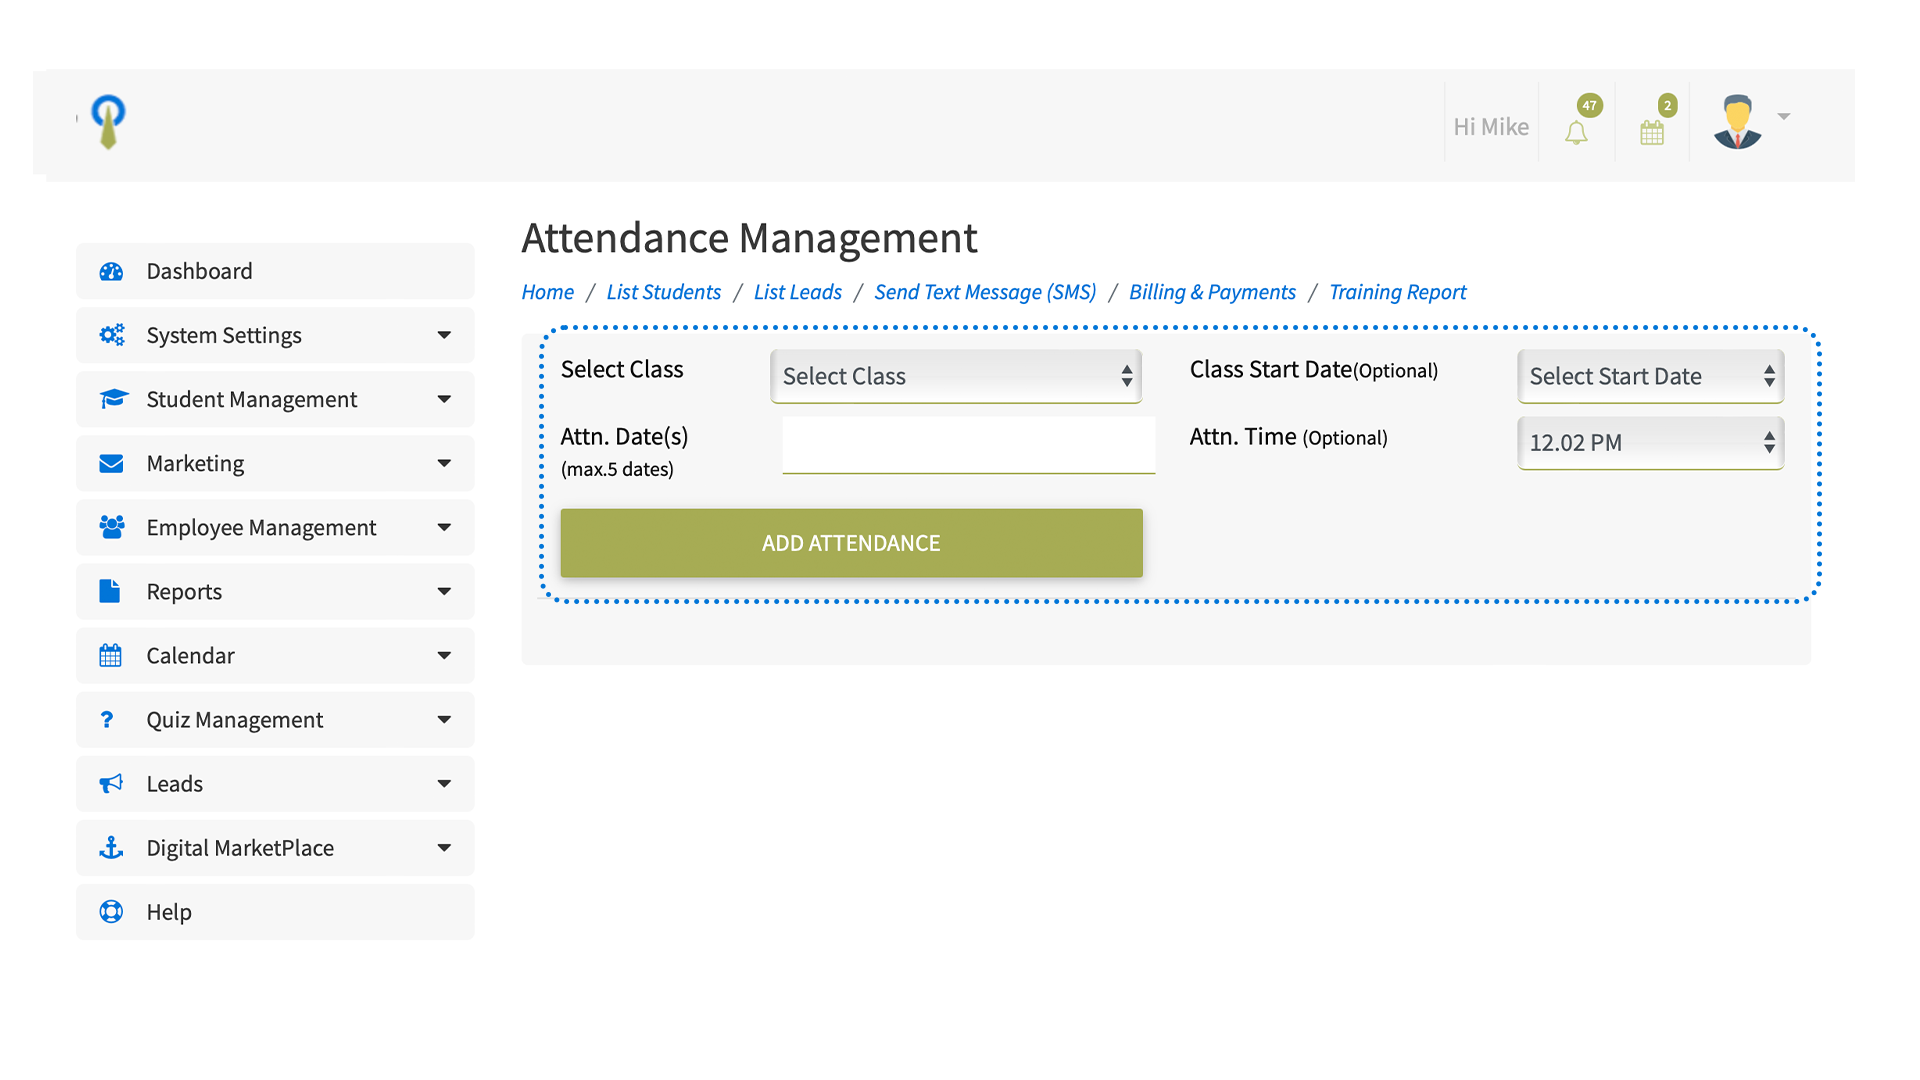Click the Leads megaphone icon

coord(111,783)
